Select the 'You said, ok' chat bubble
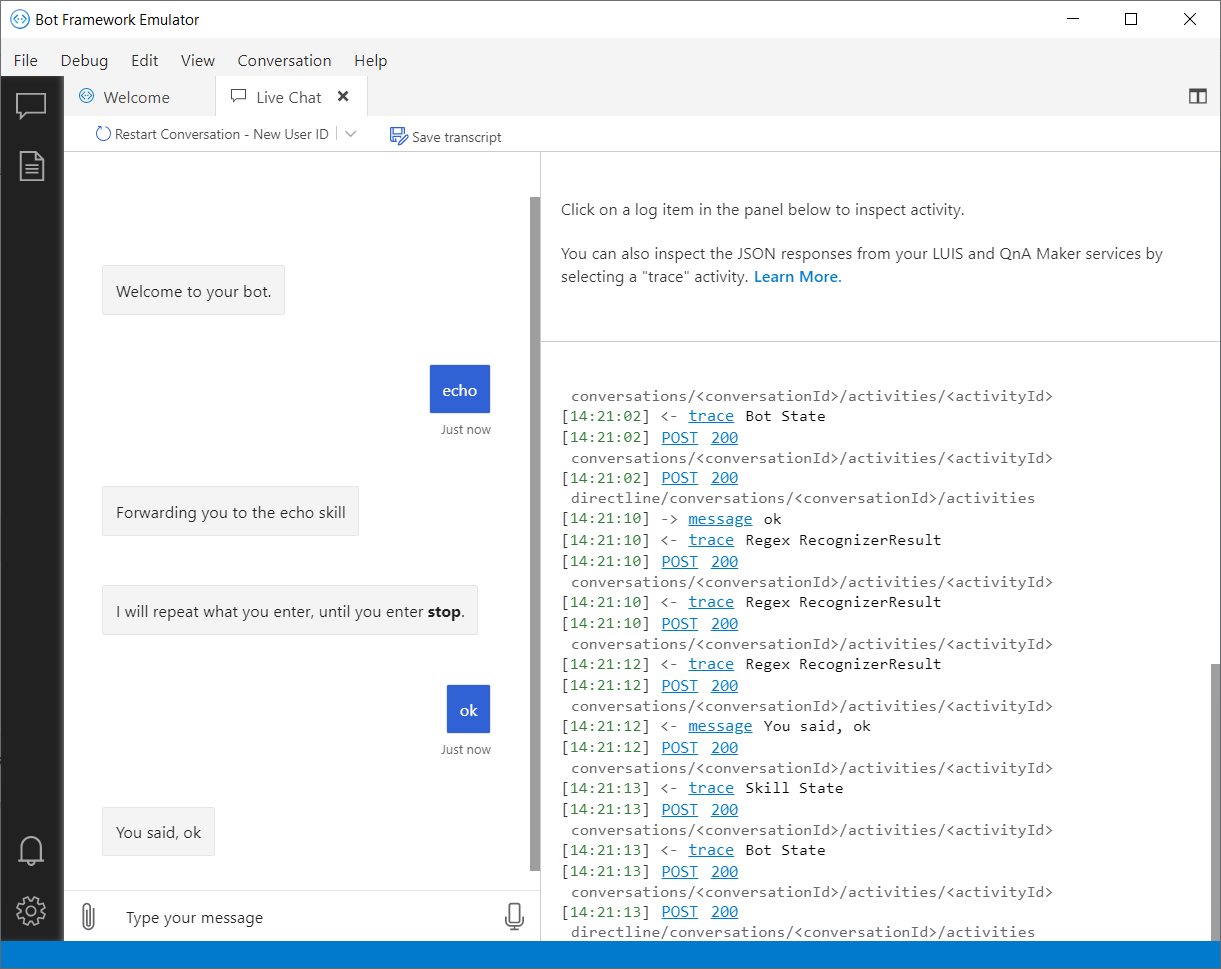This screenshot has width=1221, height=969. pos(158,832)
